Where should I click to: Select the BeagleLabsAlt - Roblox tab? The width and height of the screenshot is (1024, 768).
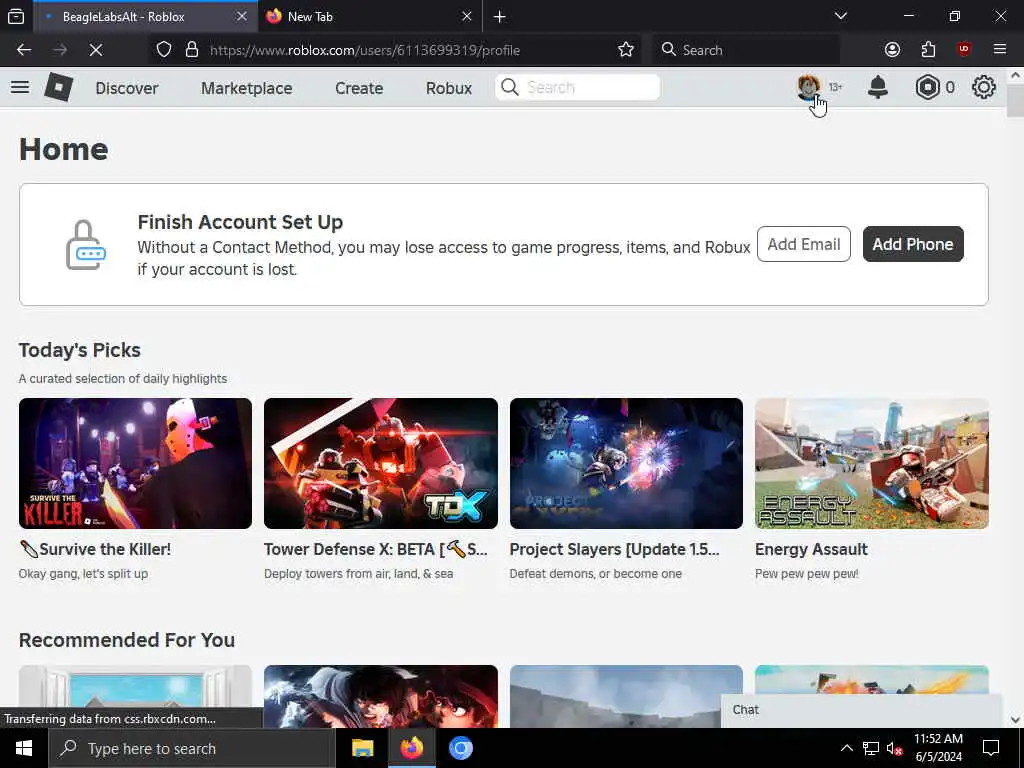(x=145, y=16)
